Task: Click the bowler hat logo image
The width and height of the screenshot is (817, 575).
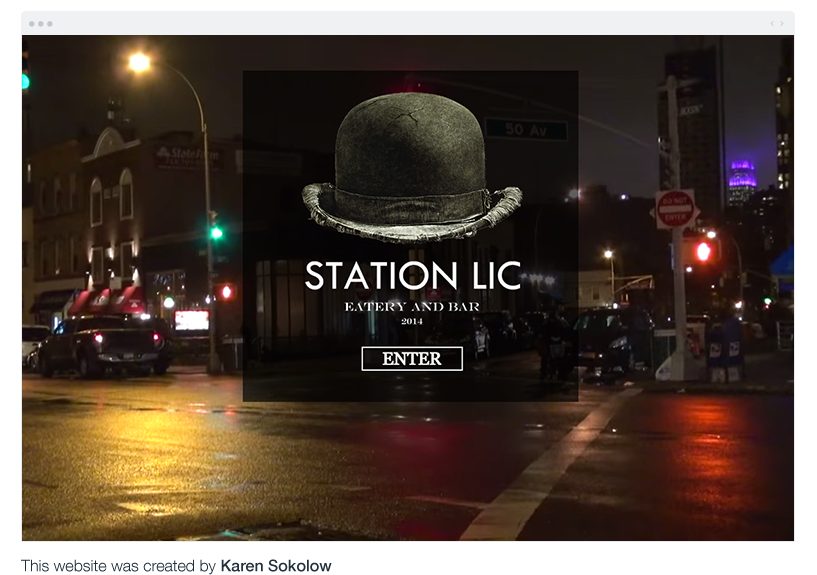Action: 412,168
